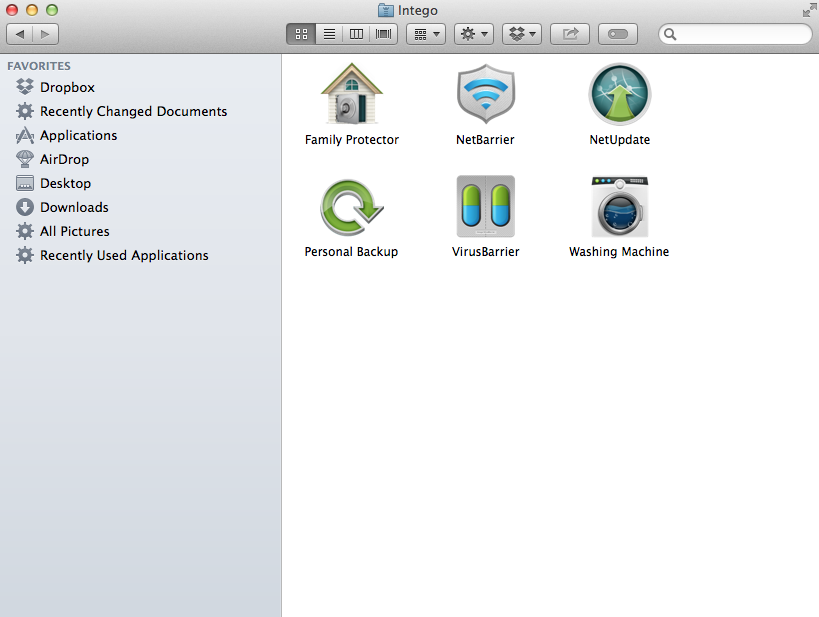Open Dropbox in the sidebar
819x617 pixels.
(x=67, y=87)
